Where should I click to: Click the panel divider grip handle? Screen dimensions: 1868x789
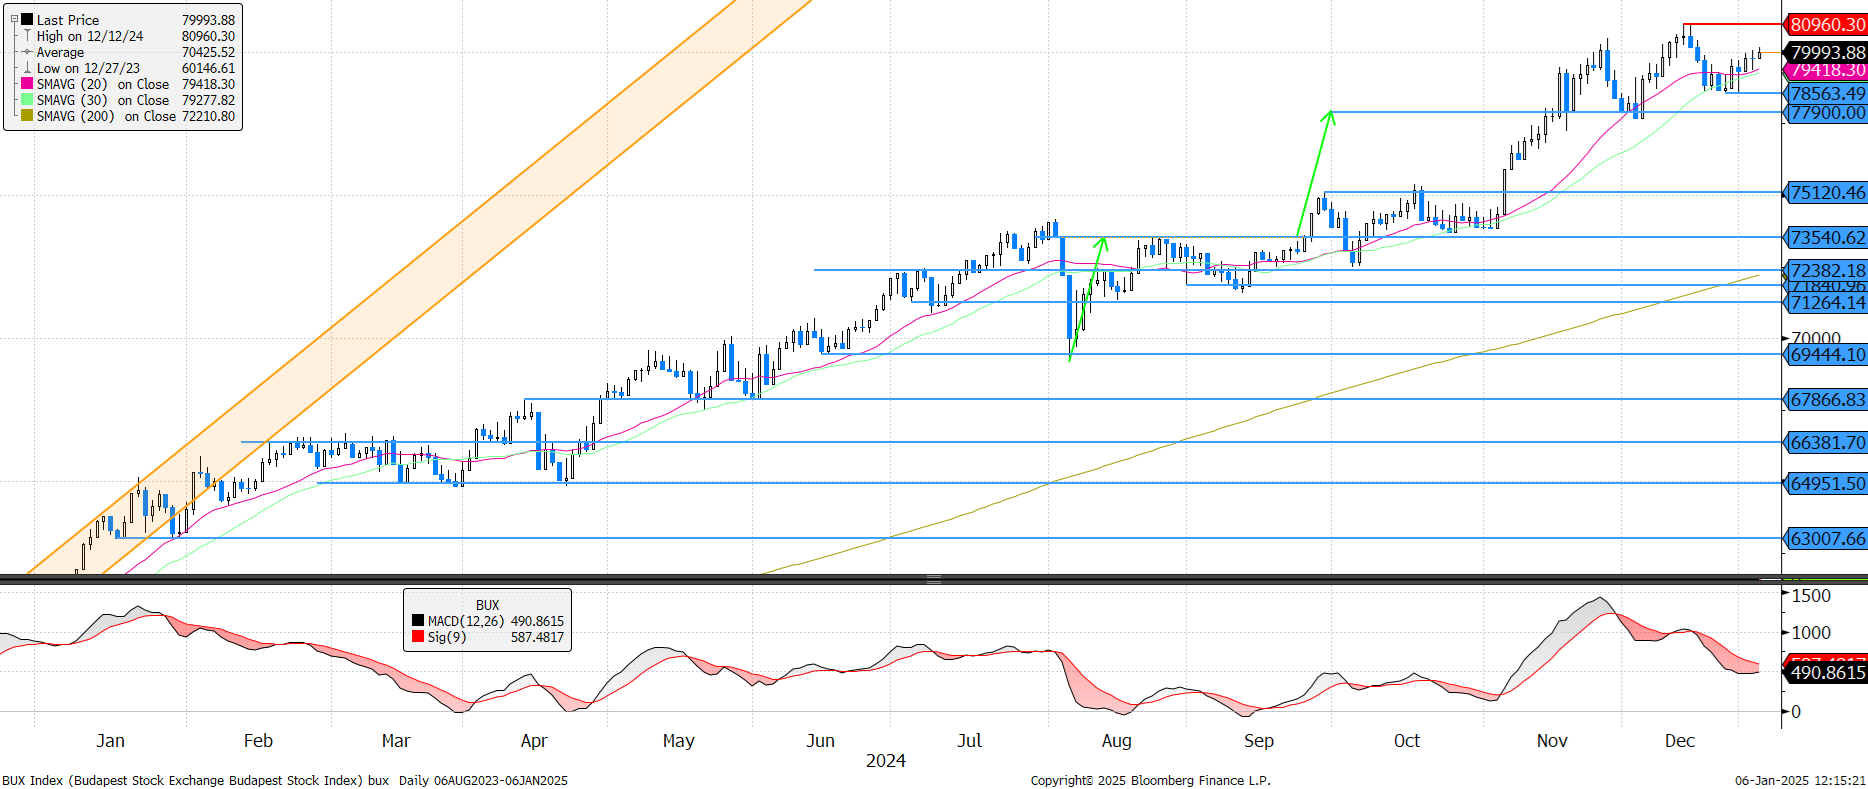(x=933, y=579)
